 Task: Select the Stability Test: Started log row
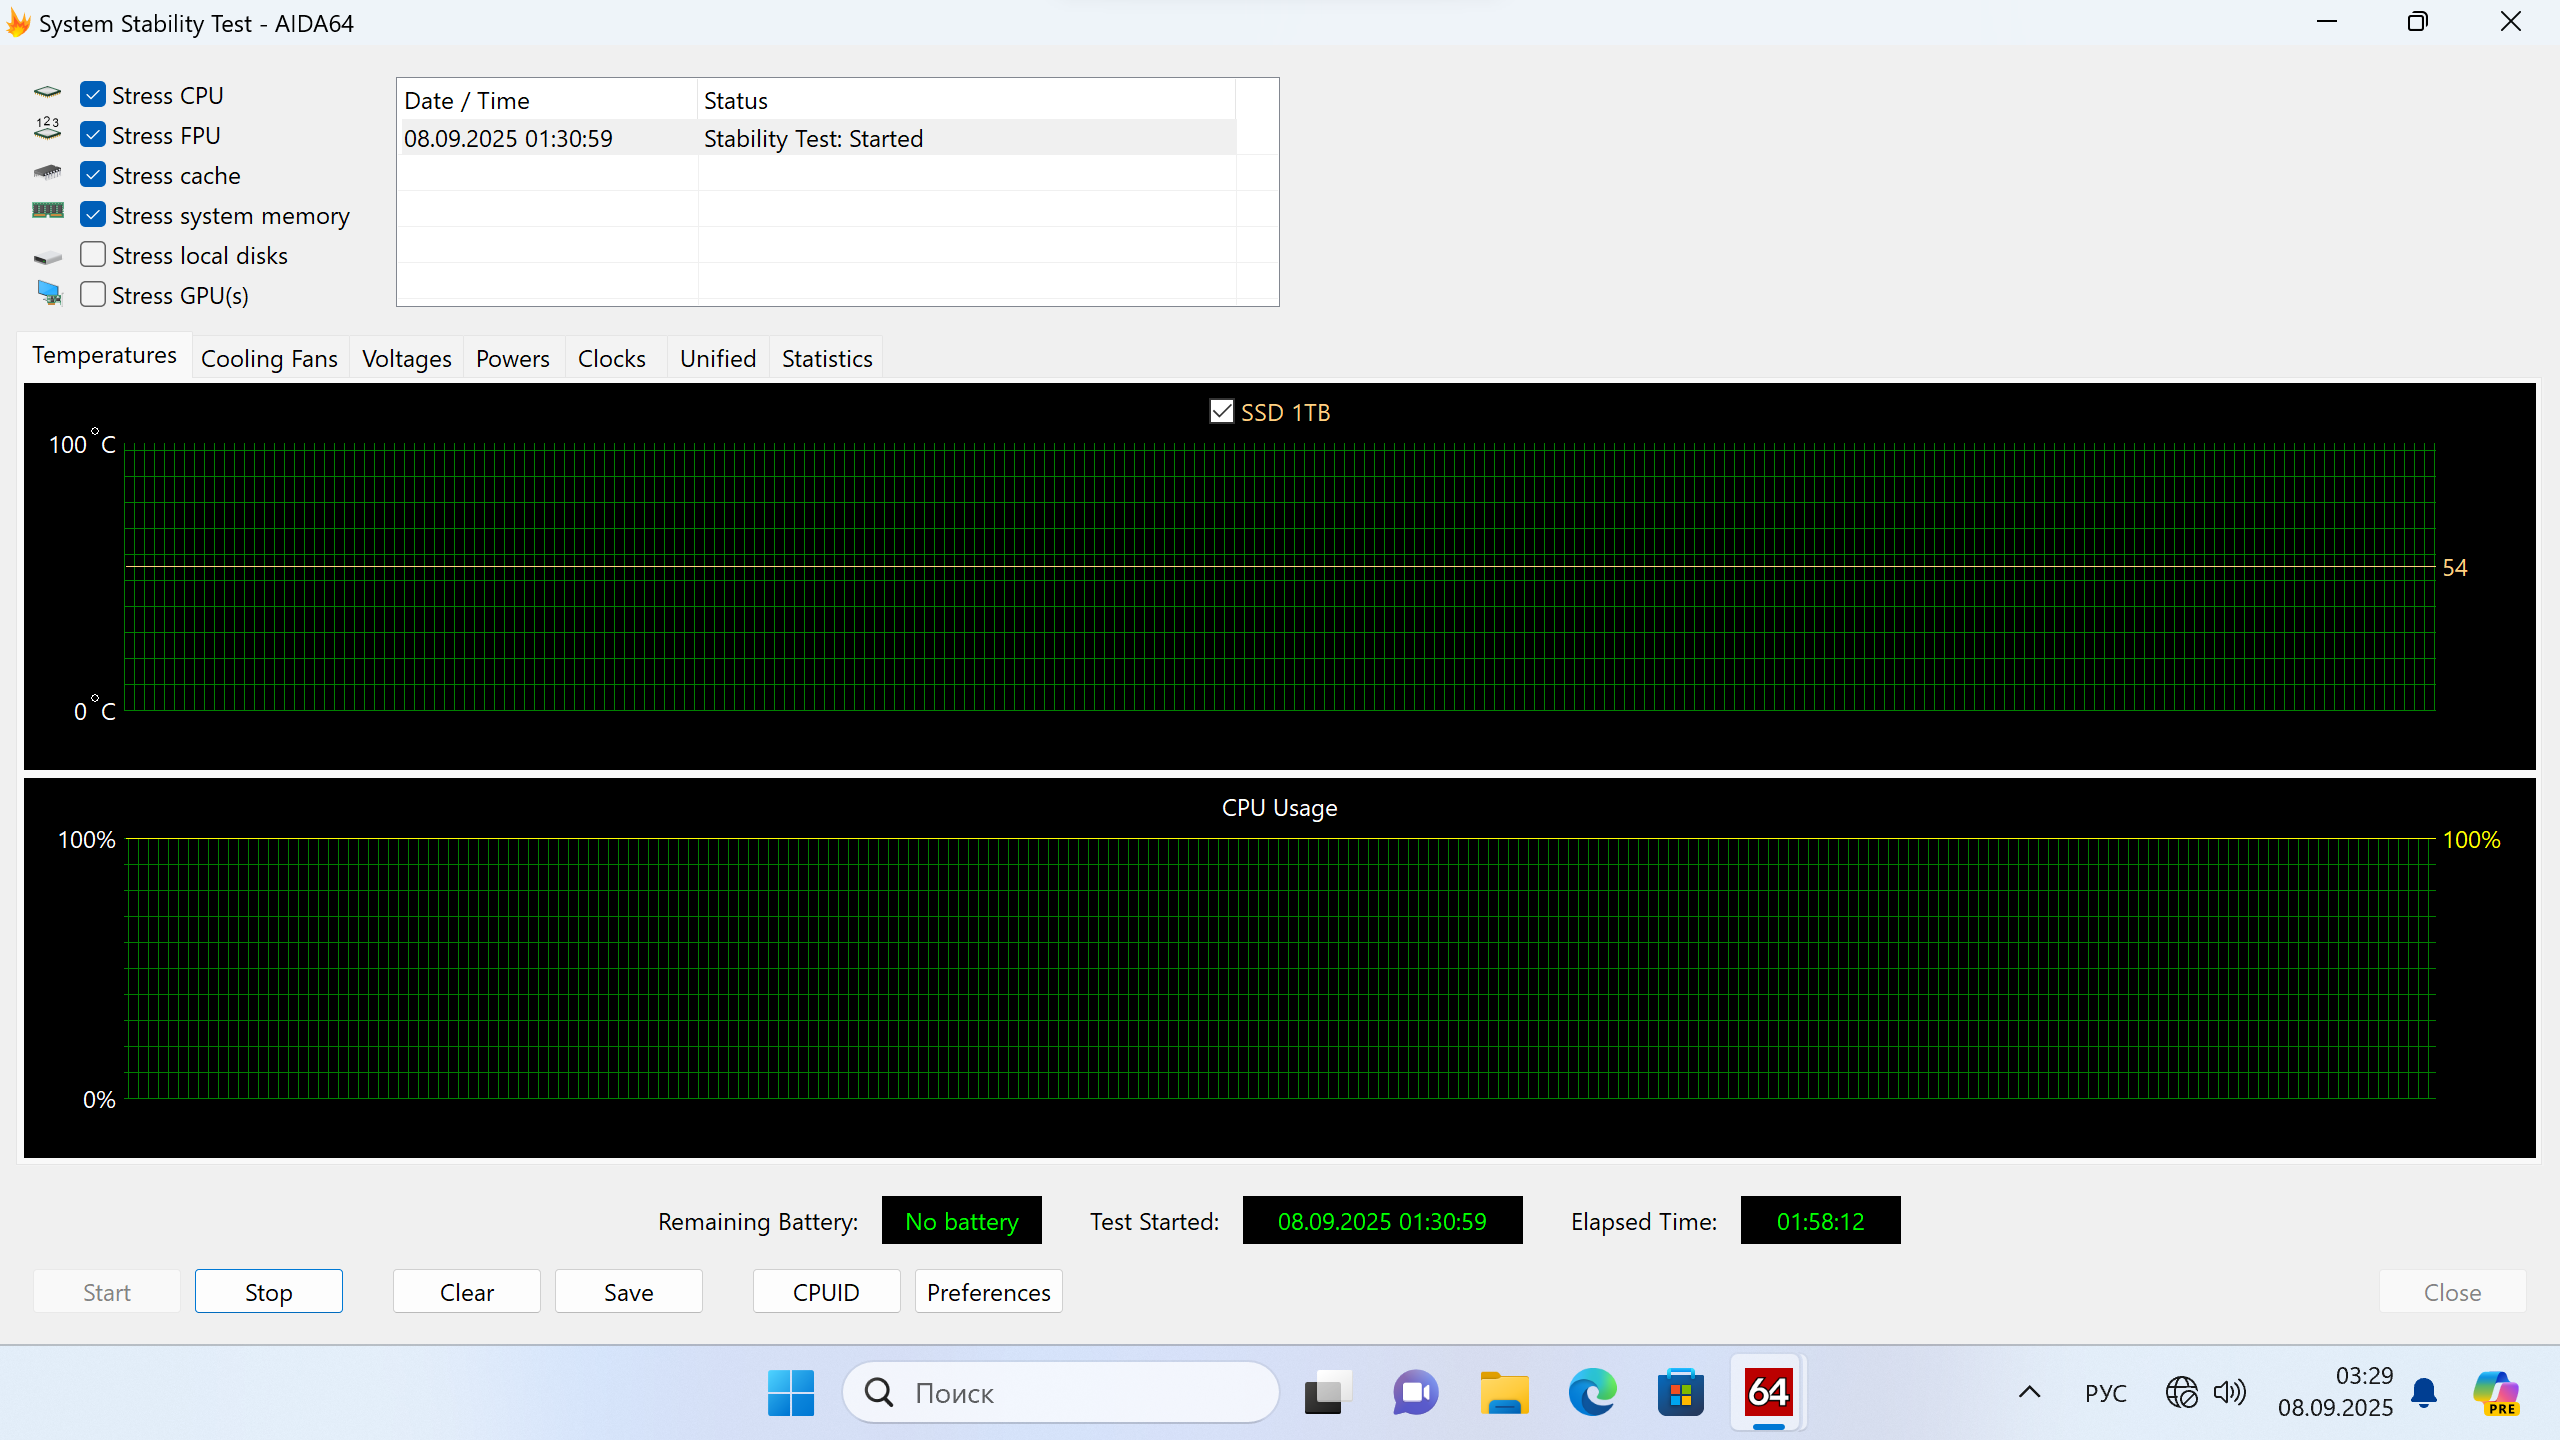click(812, 138)
